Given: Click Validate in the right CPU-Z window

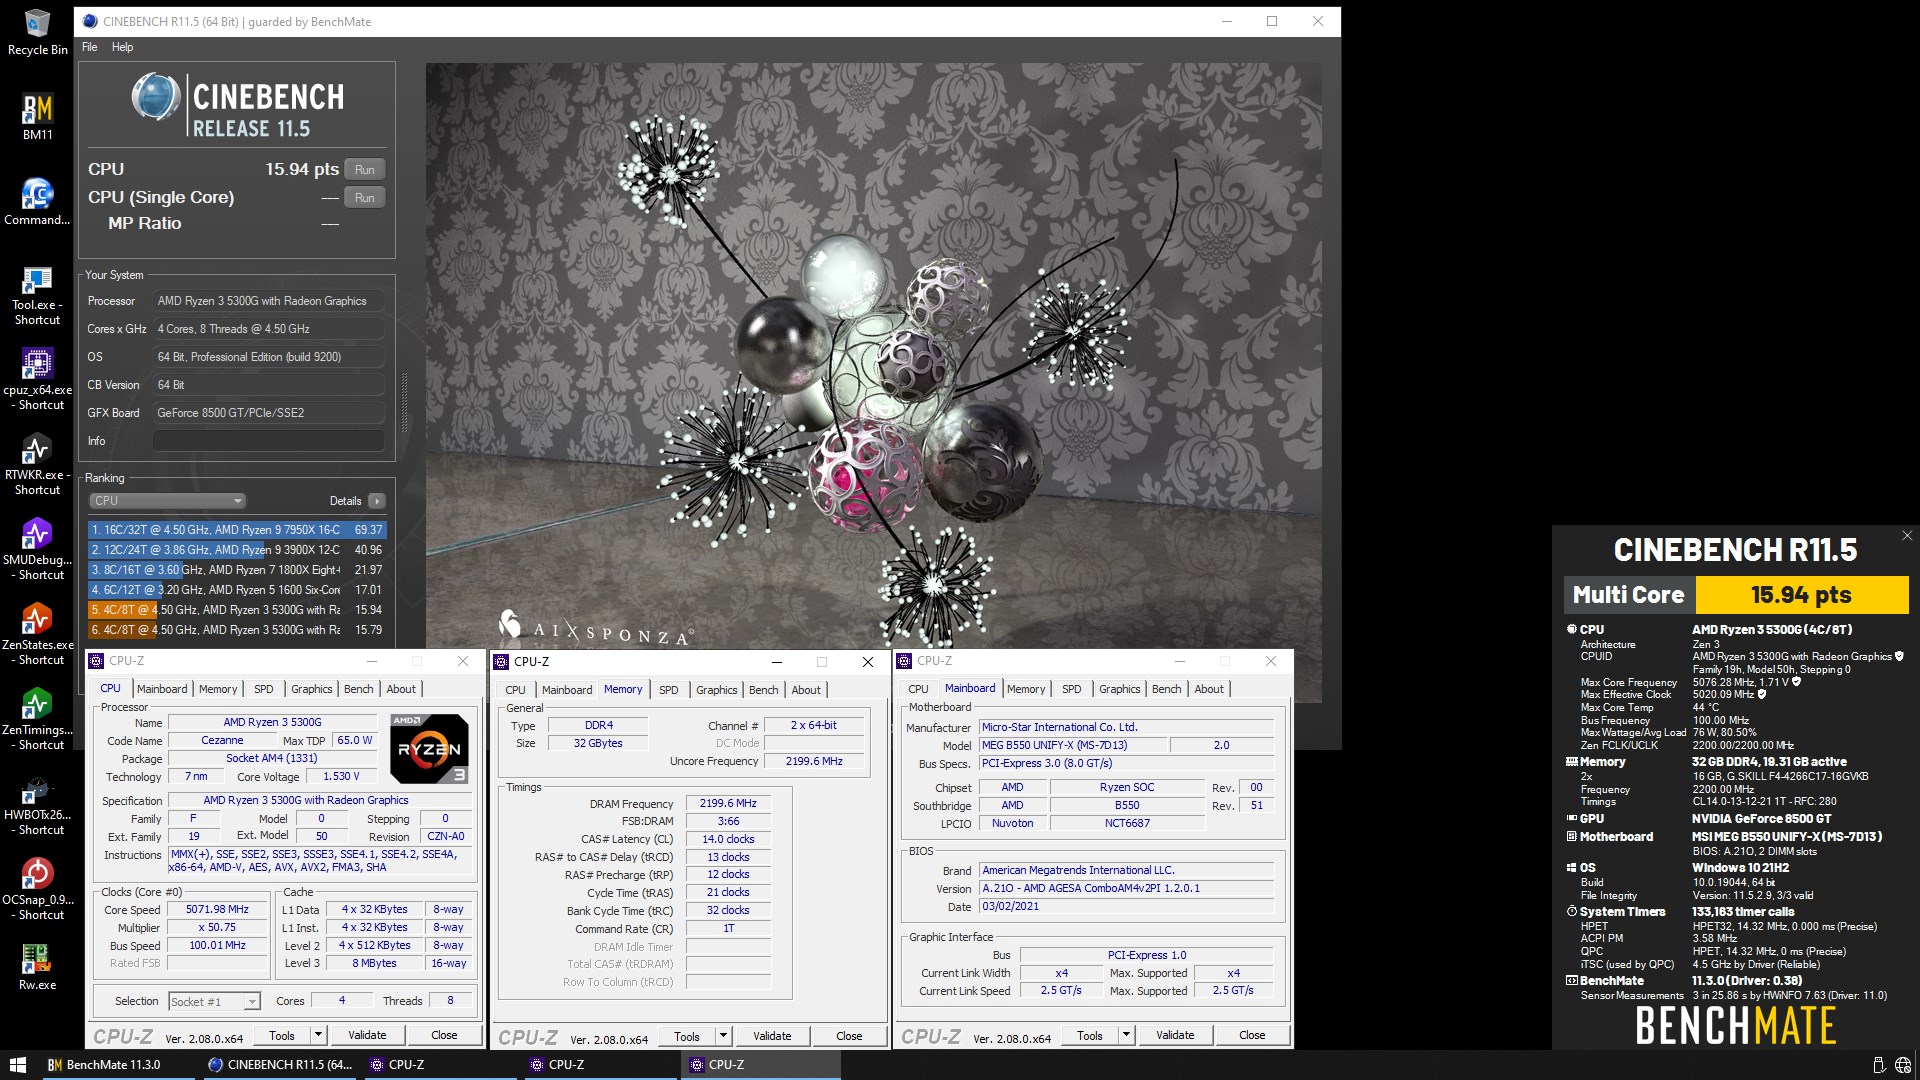Looking at the screenshot, I should point(1175,1035).
